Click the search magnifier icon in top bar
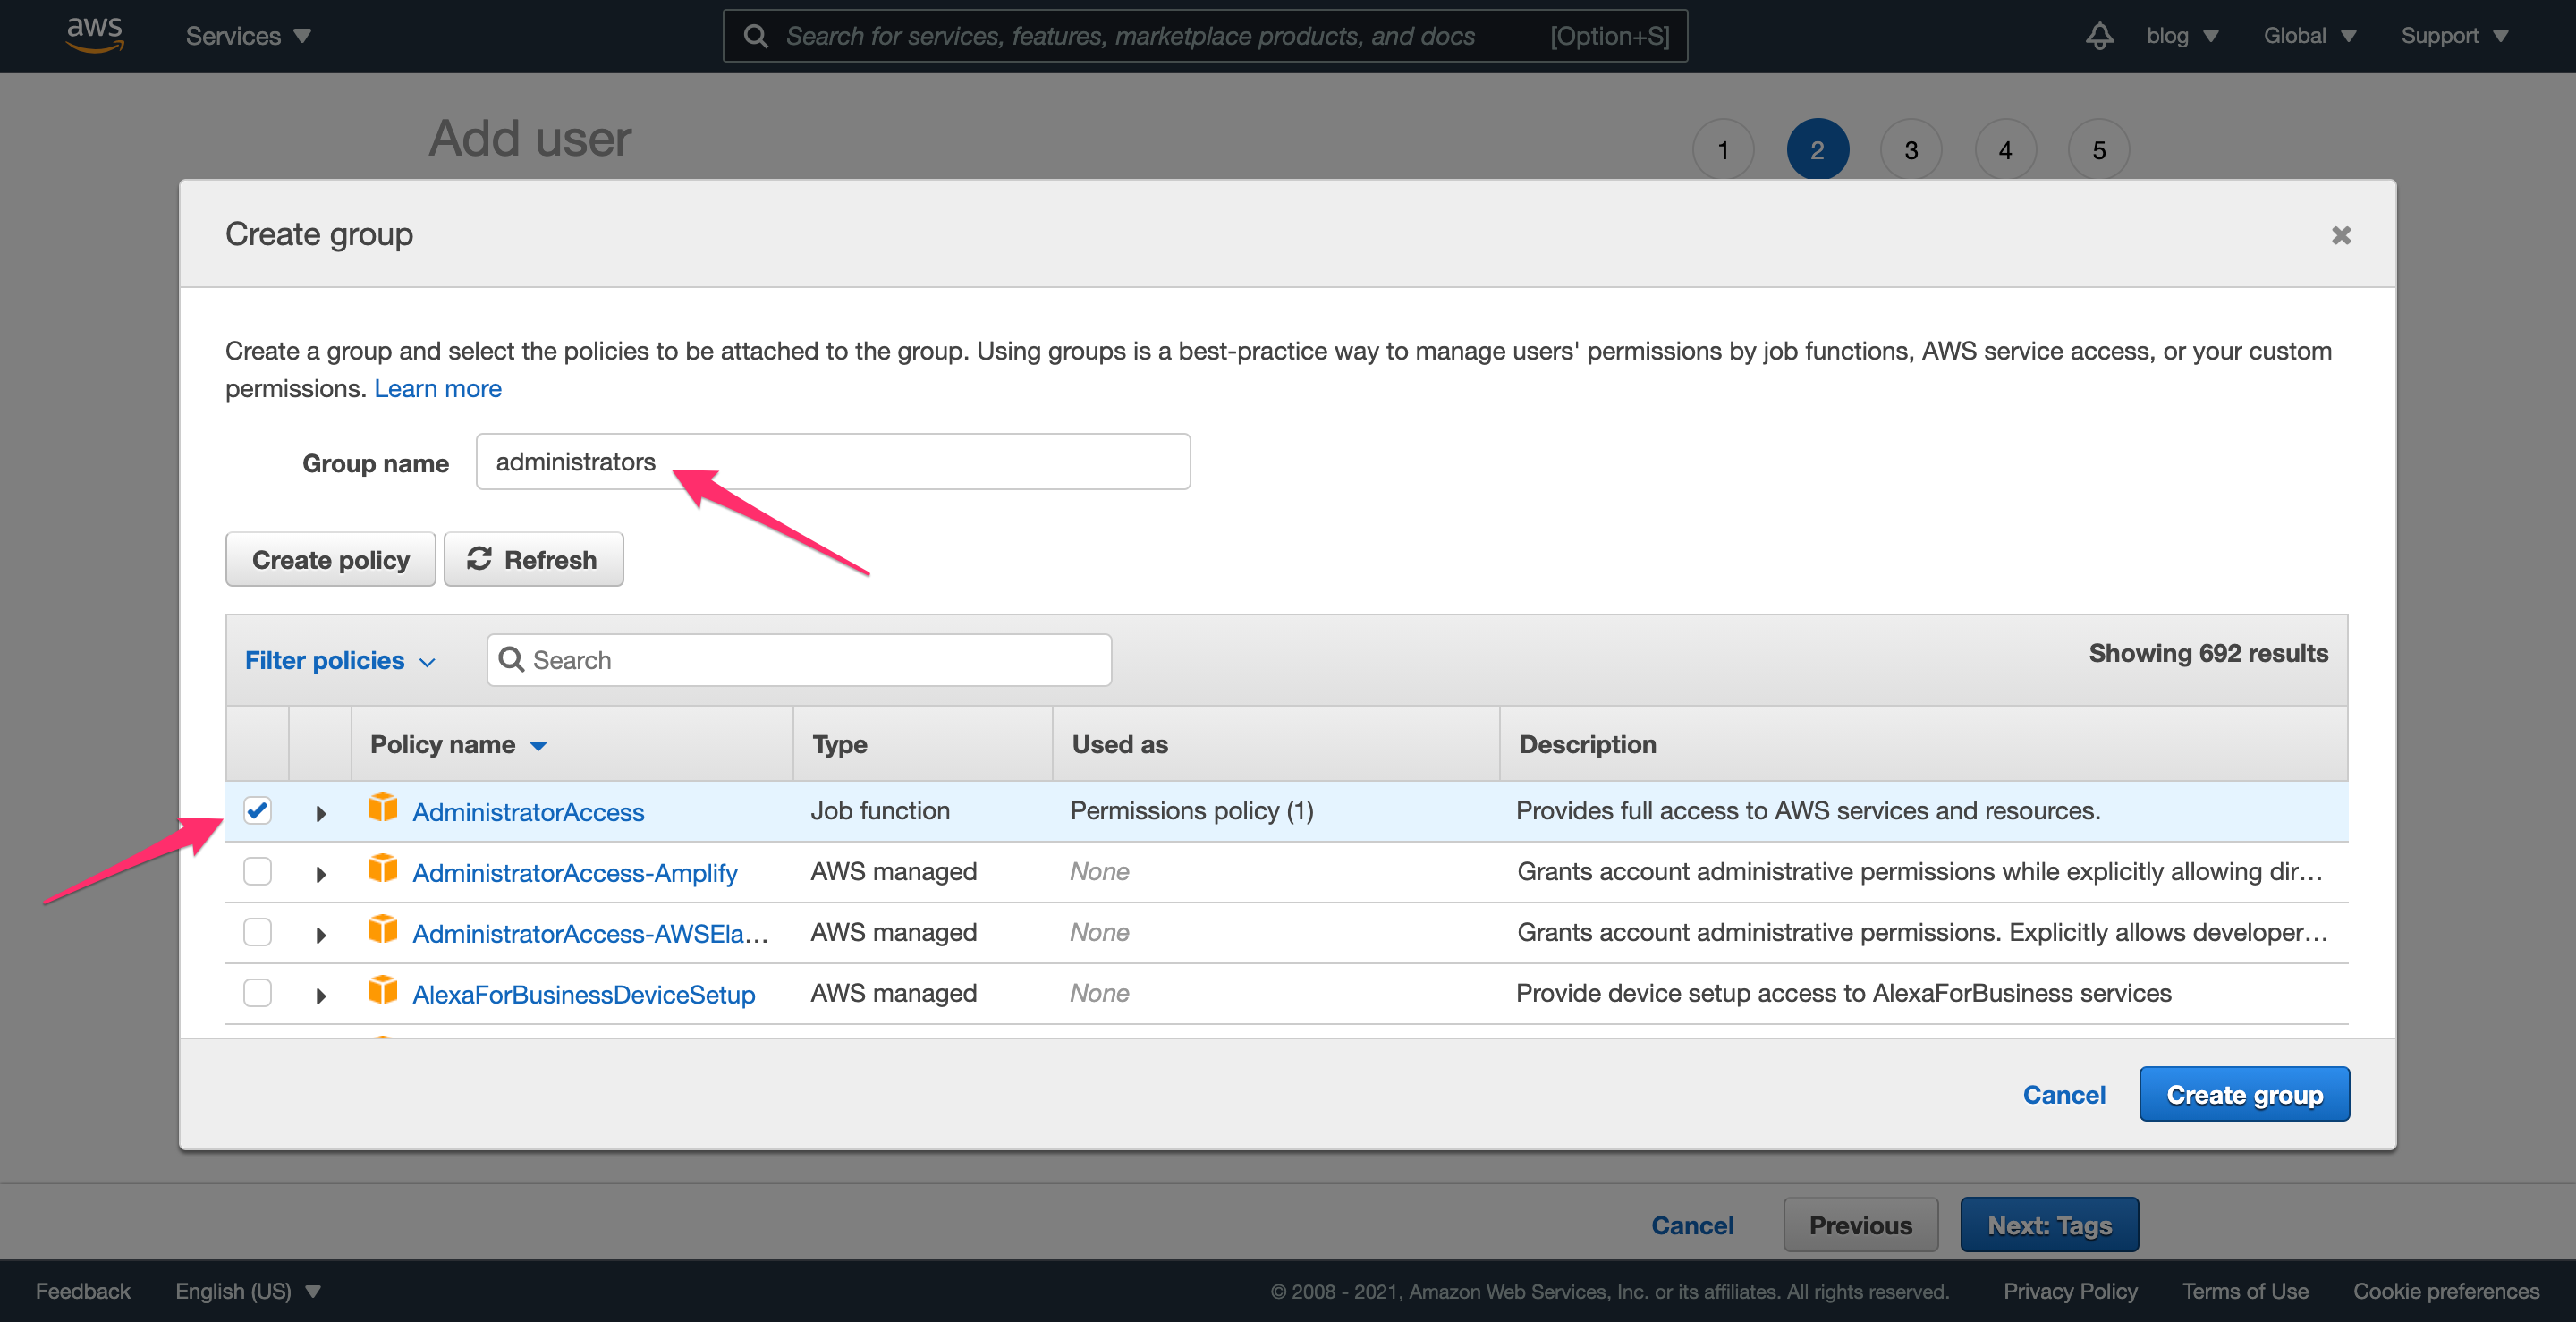 coord(756,36)
